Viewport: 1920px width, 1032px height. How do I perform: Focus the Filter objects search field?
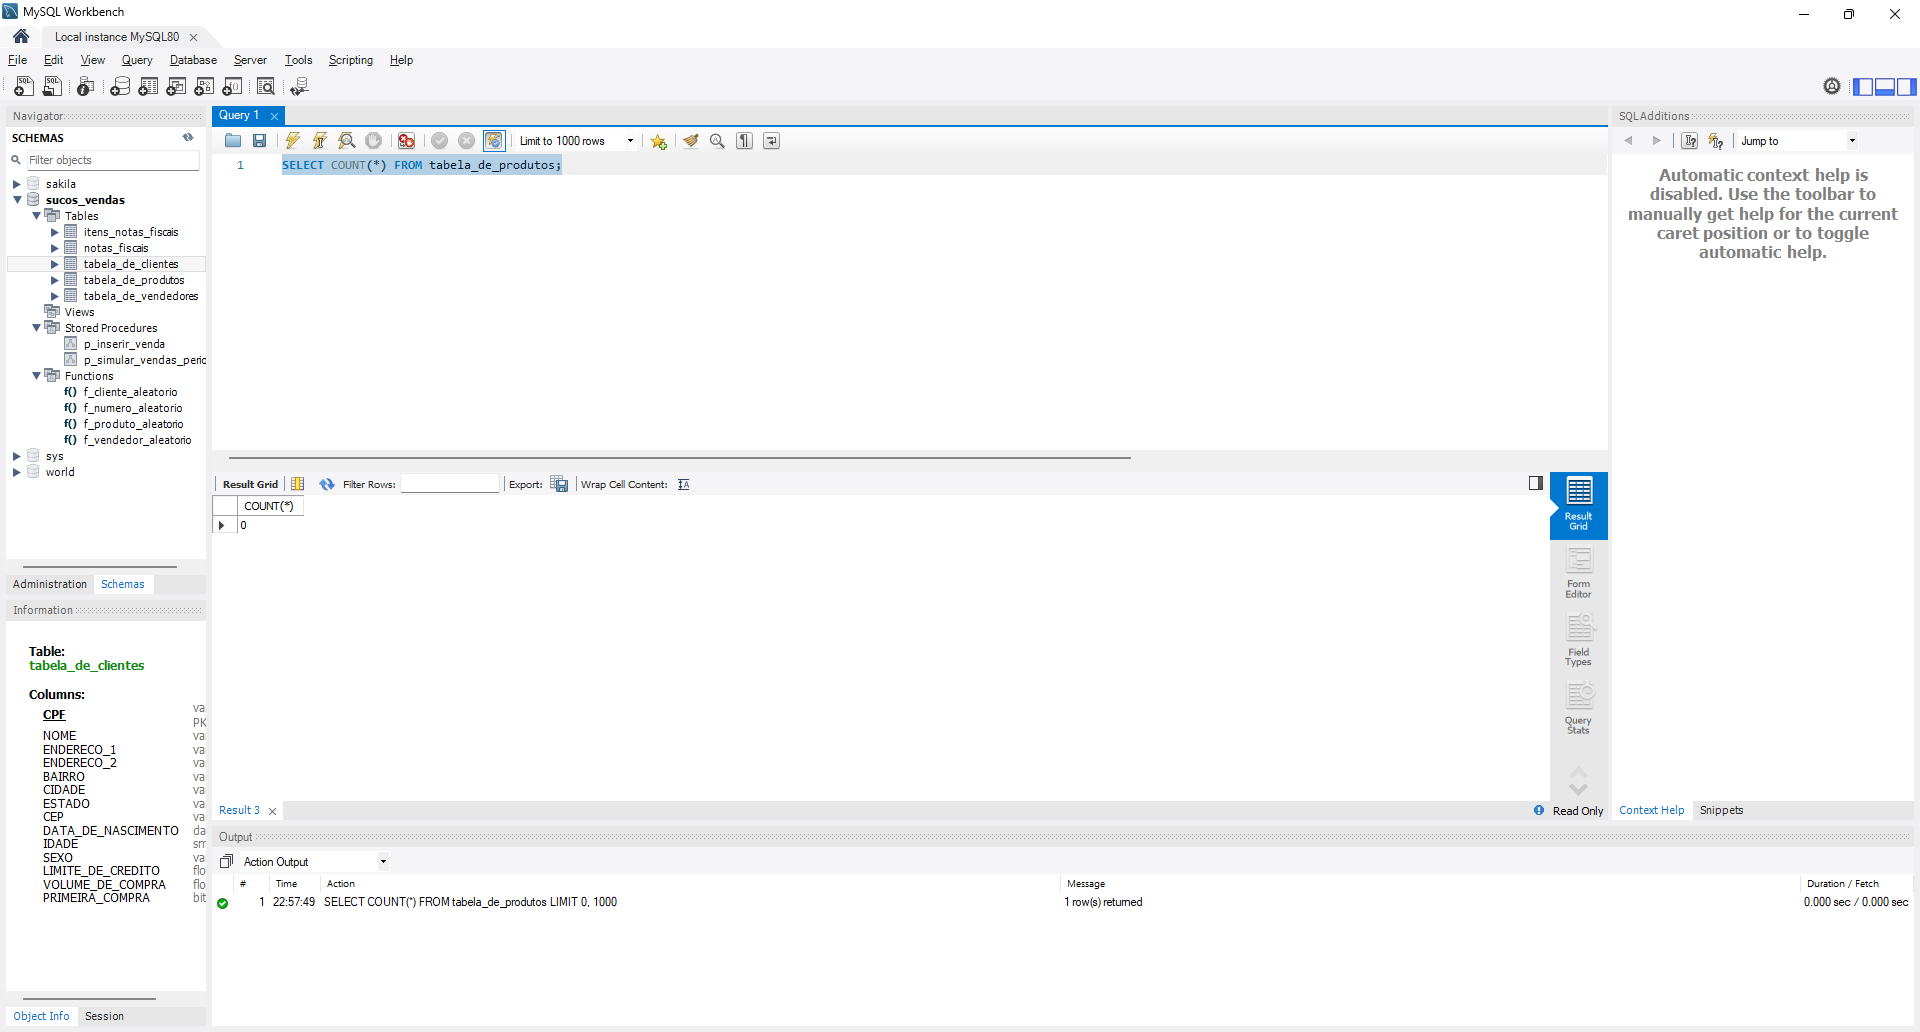pos(112,160)
